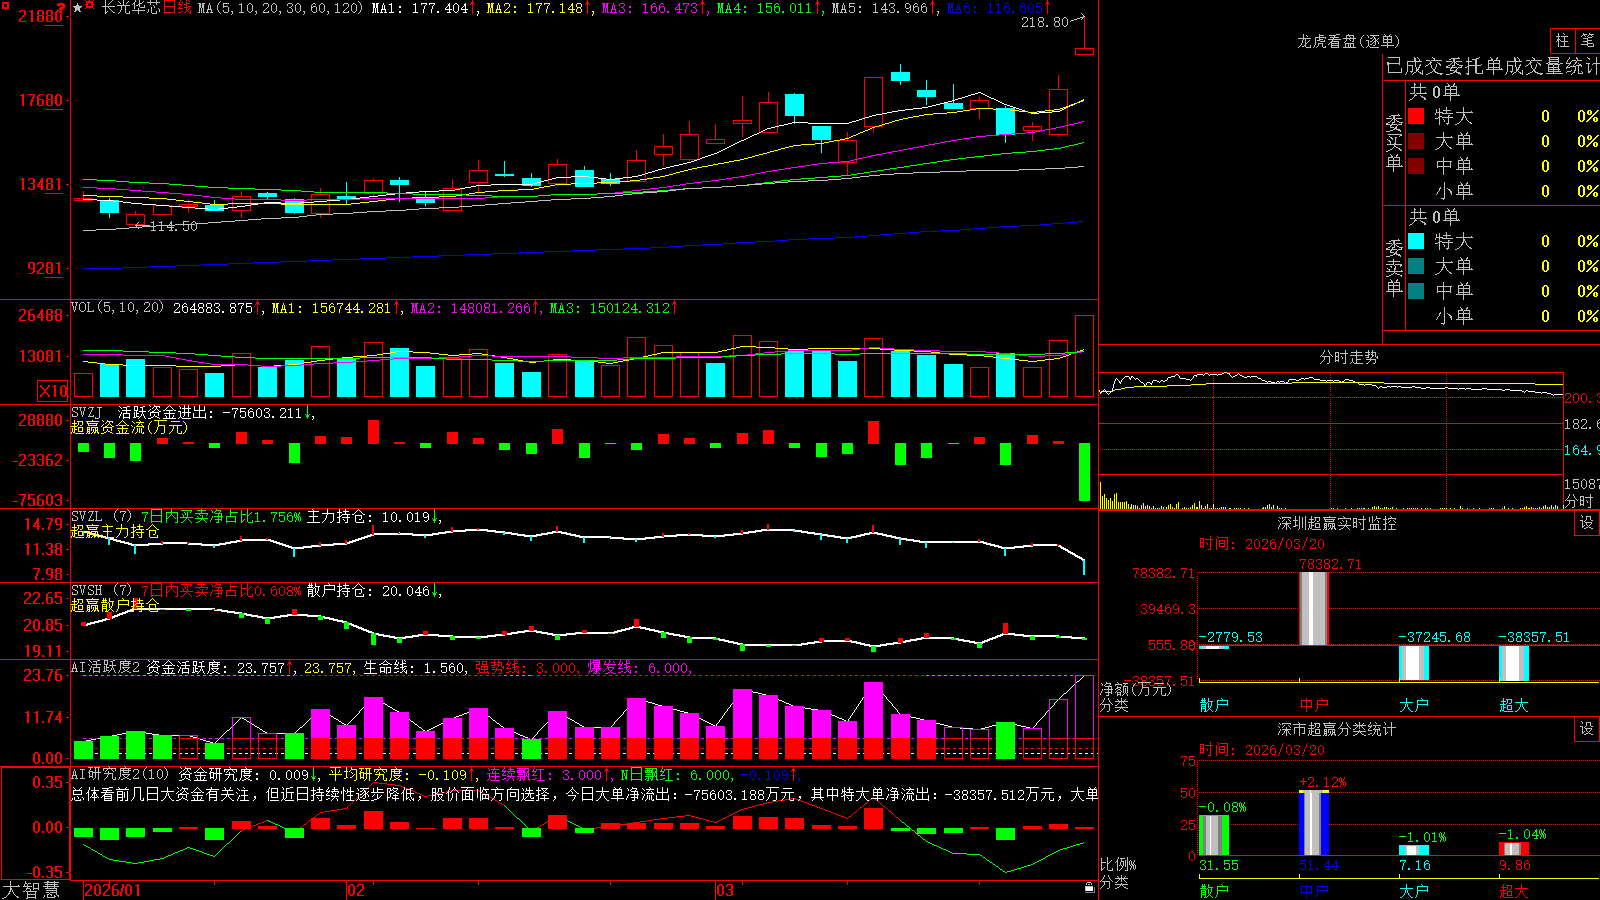Click the red 特大 buy order color swatch

(1416, 116)
